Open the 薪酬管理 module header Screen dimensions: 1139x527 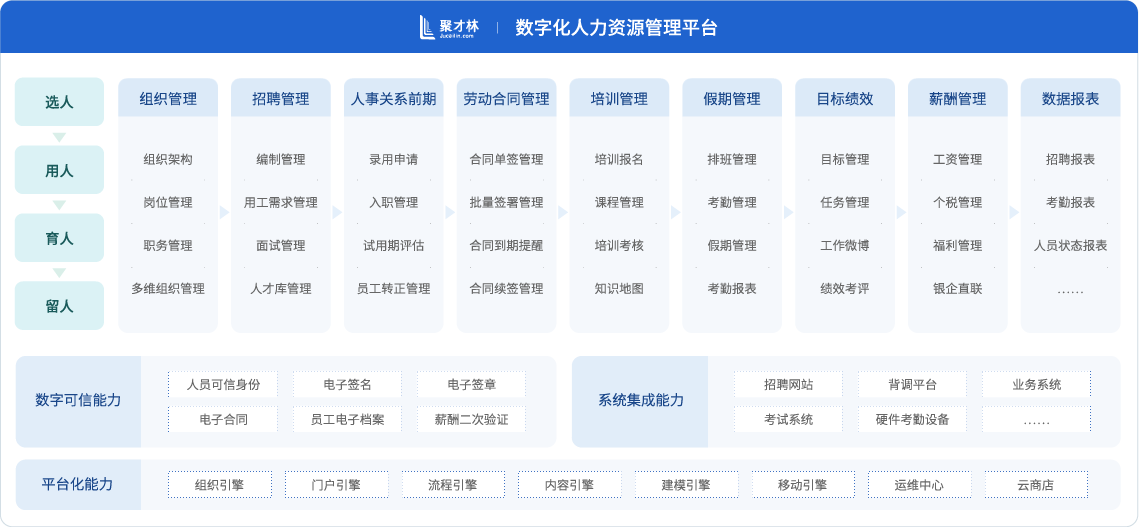(x=957, y=98)
